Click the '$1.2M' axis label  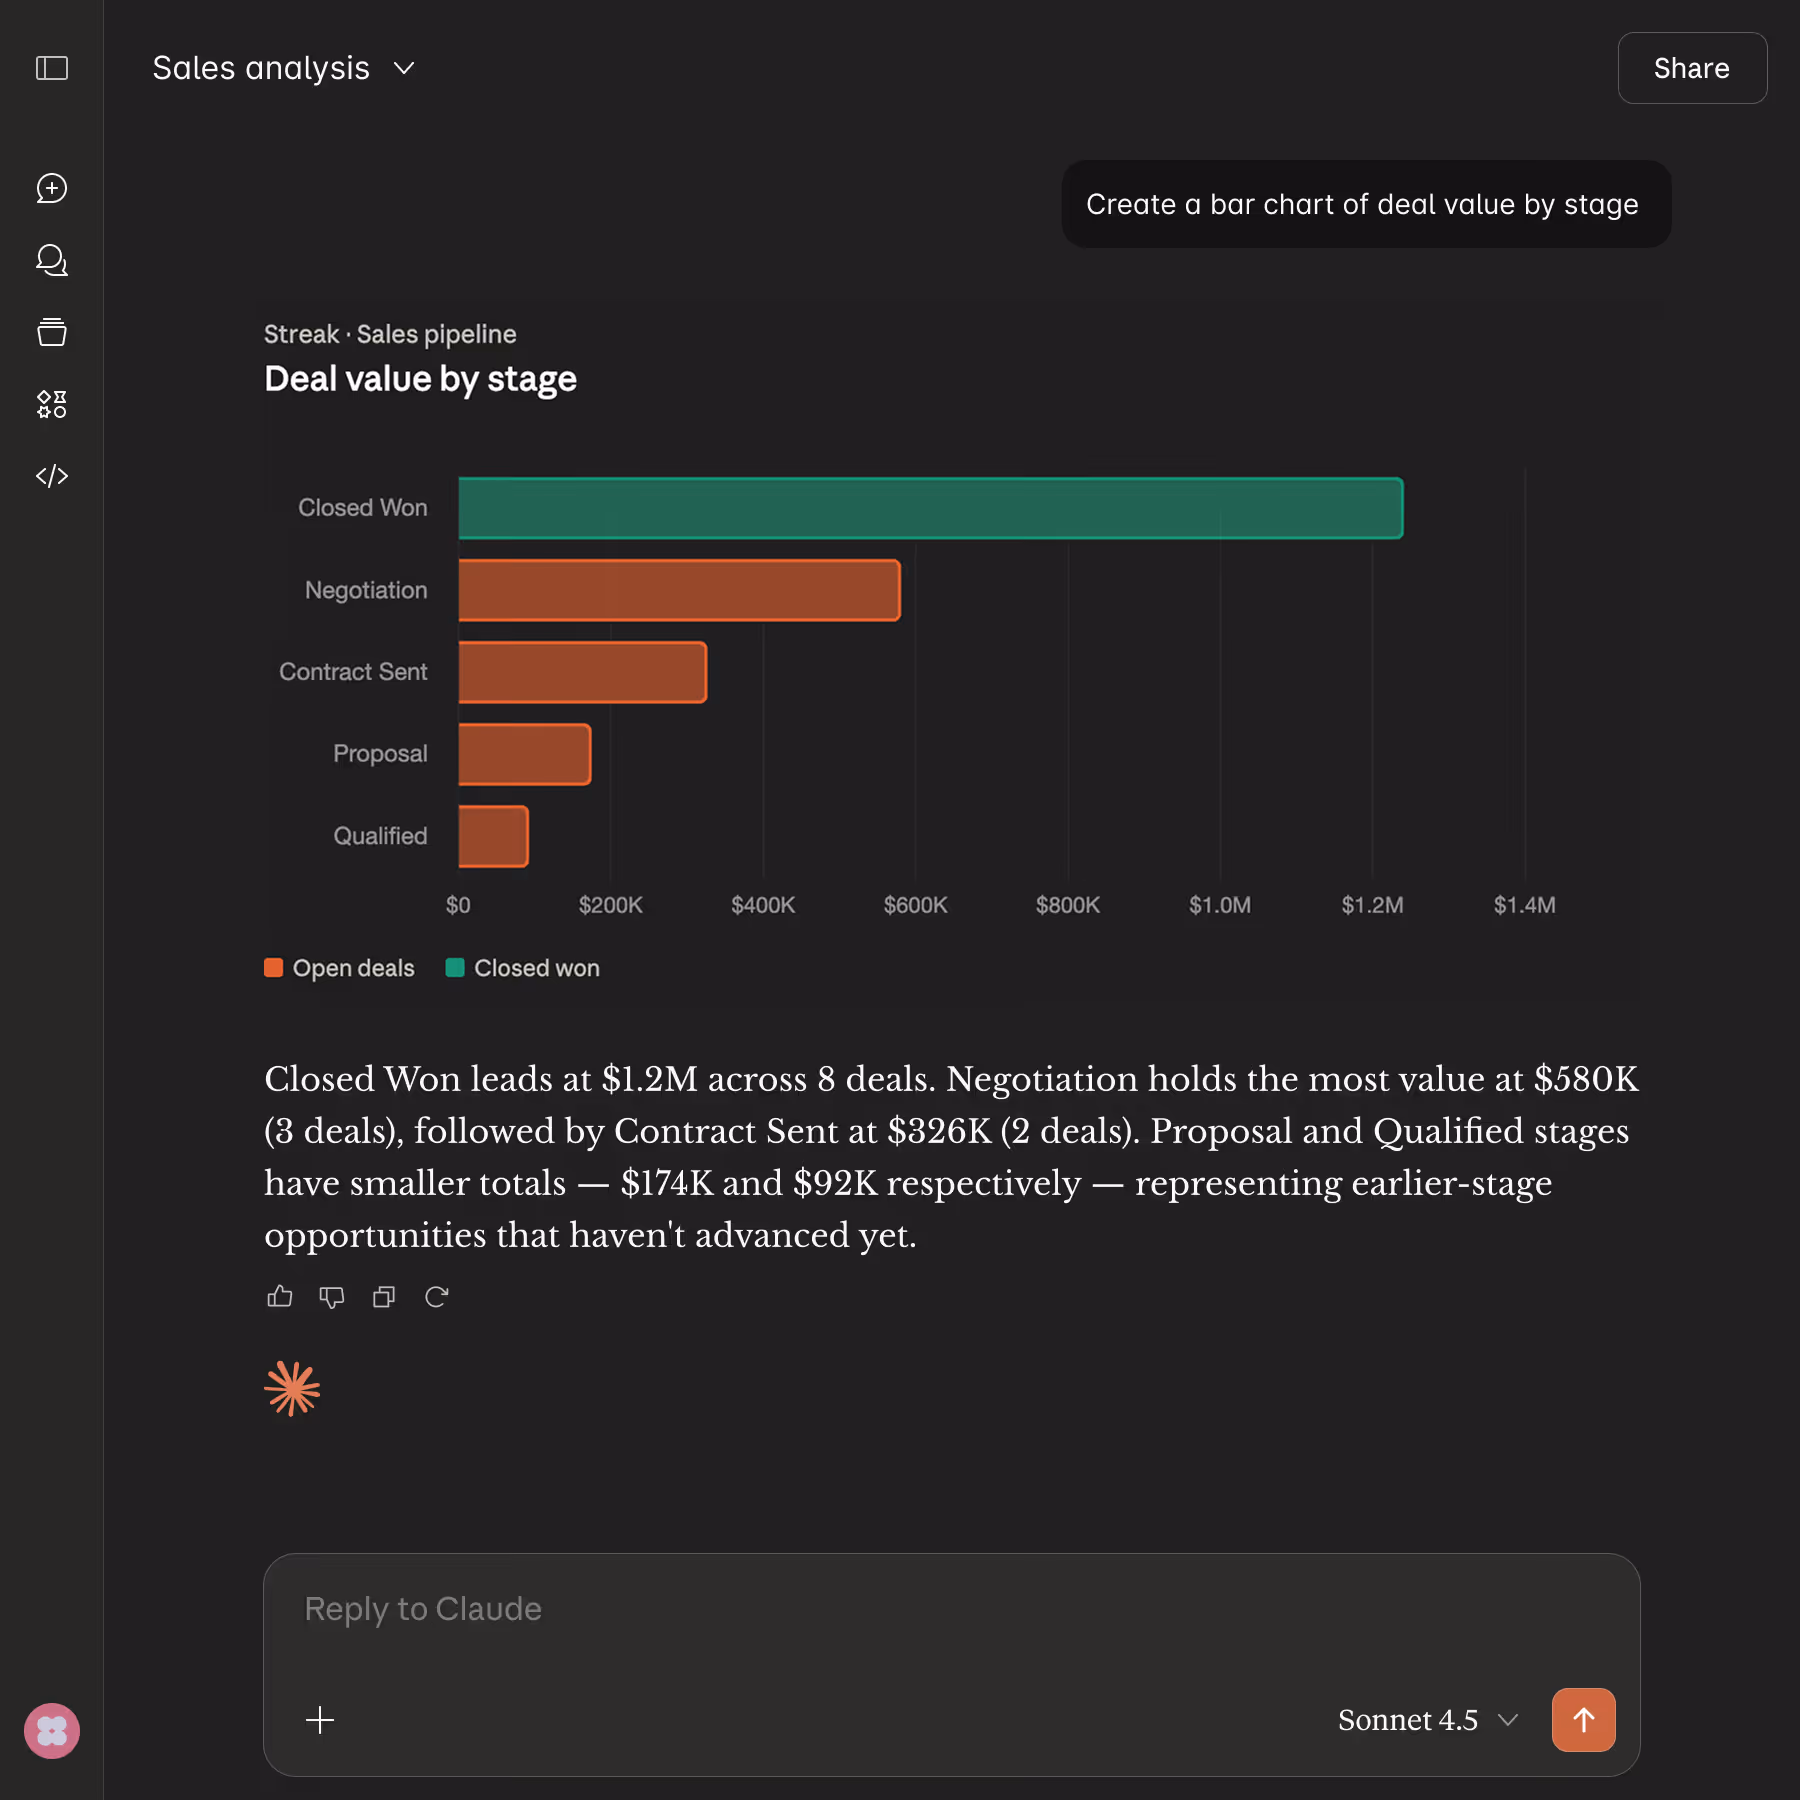(x=1373, y=905)
